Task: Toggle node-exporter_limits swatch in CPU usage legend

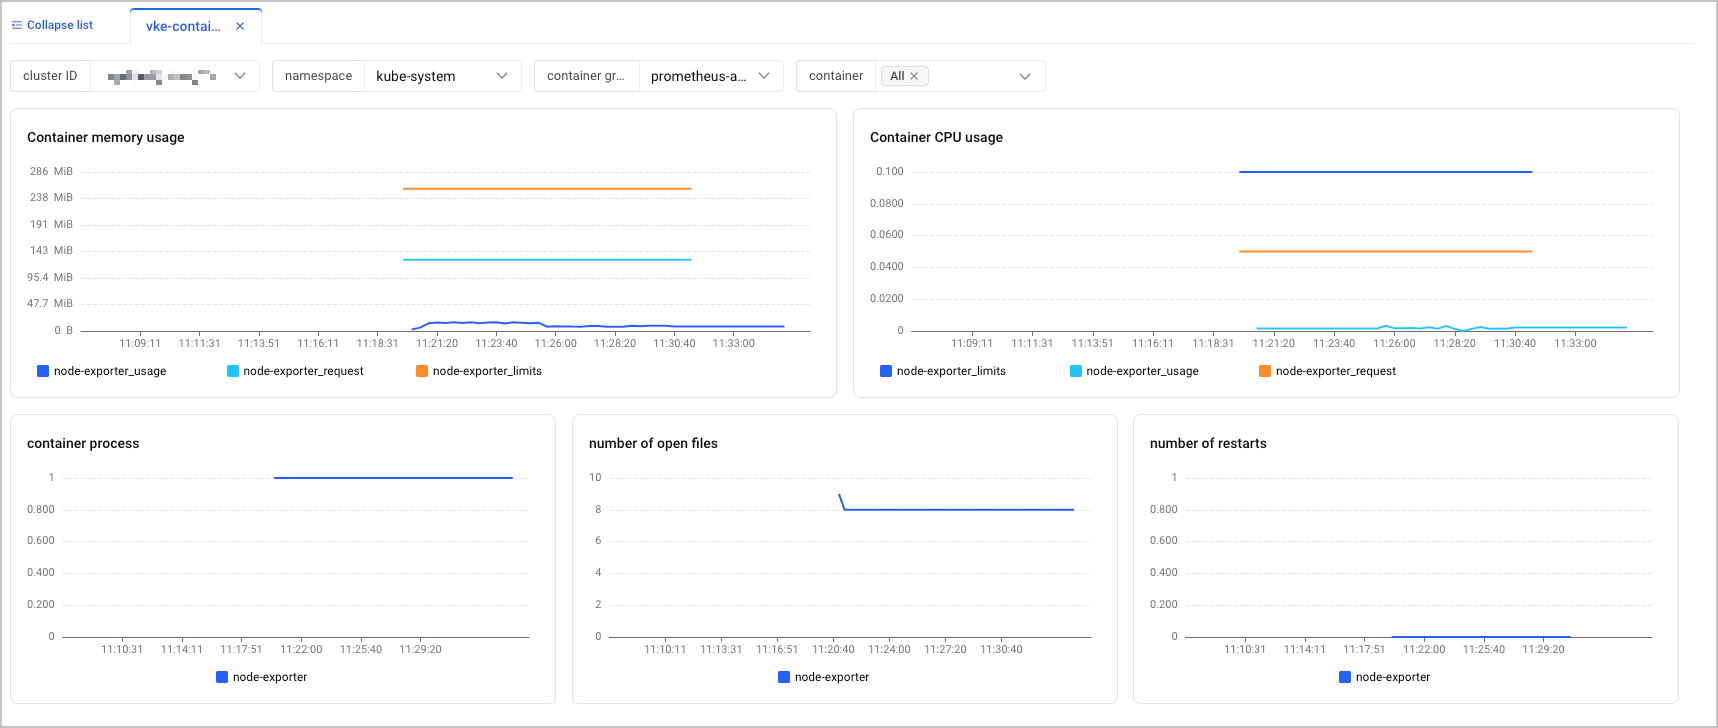Action: (886, 371)
